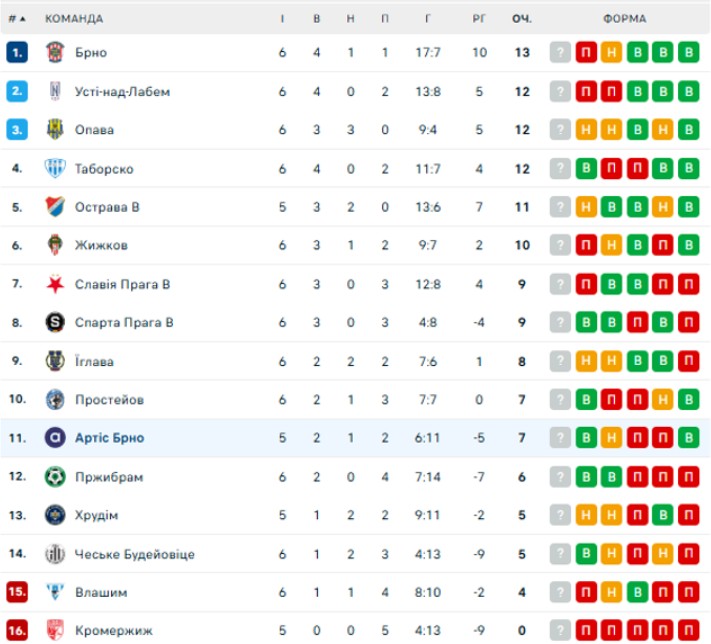This screenshot has width=711, height=644.
Task: Open the Кромержиж club crest
Action: point(54,631)
